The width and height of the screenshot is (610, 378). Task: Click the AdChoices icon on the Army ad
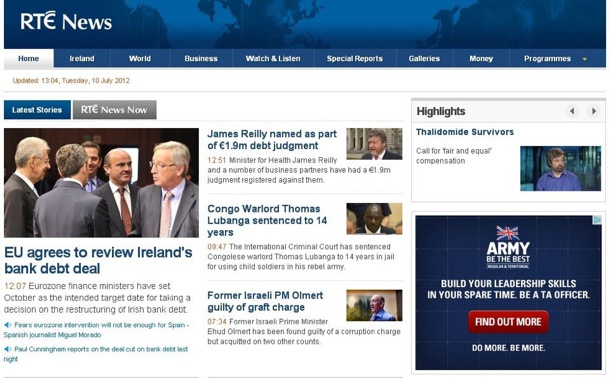pos(597,220)
